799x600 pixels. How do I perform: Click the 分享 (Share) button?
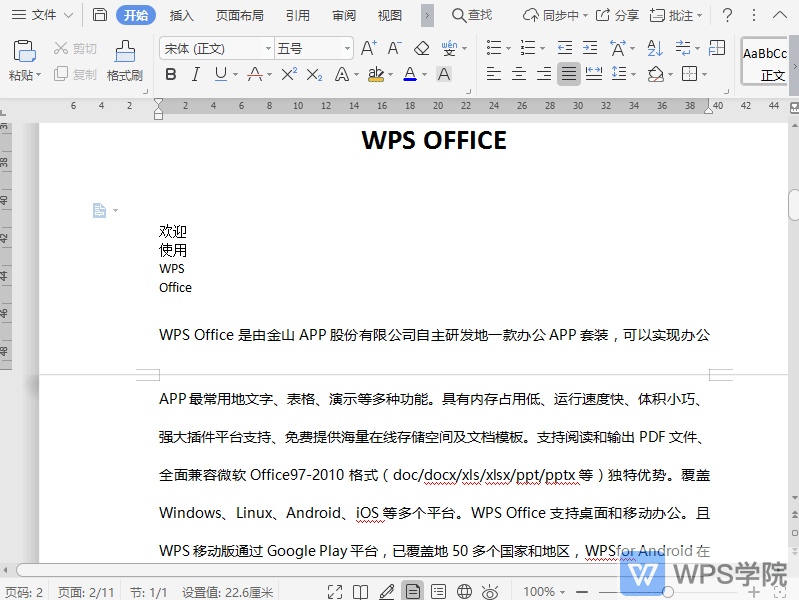pyautogui.click(x=617, y=15)
